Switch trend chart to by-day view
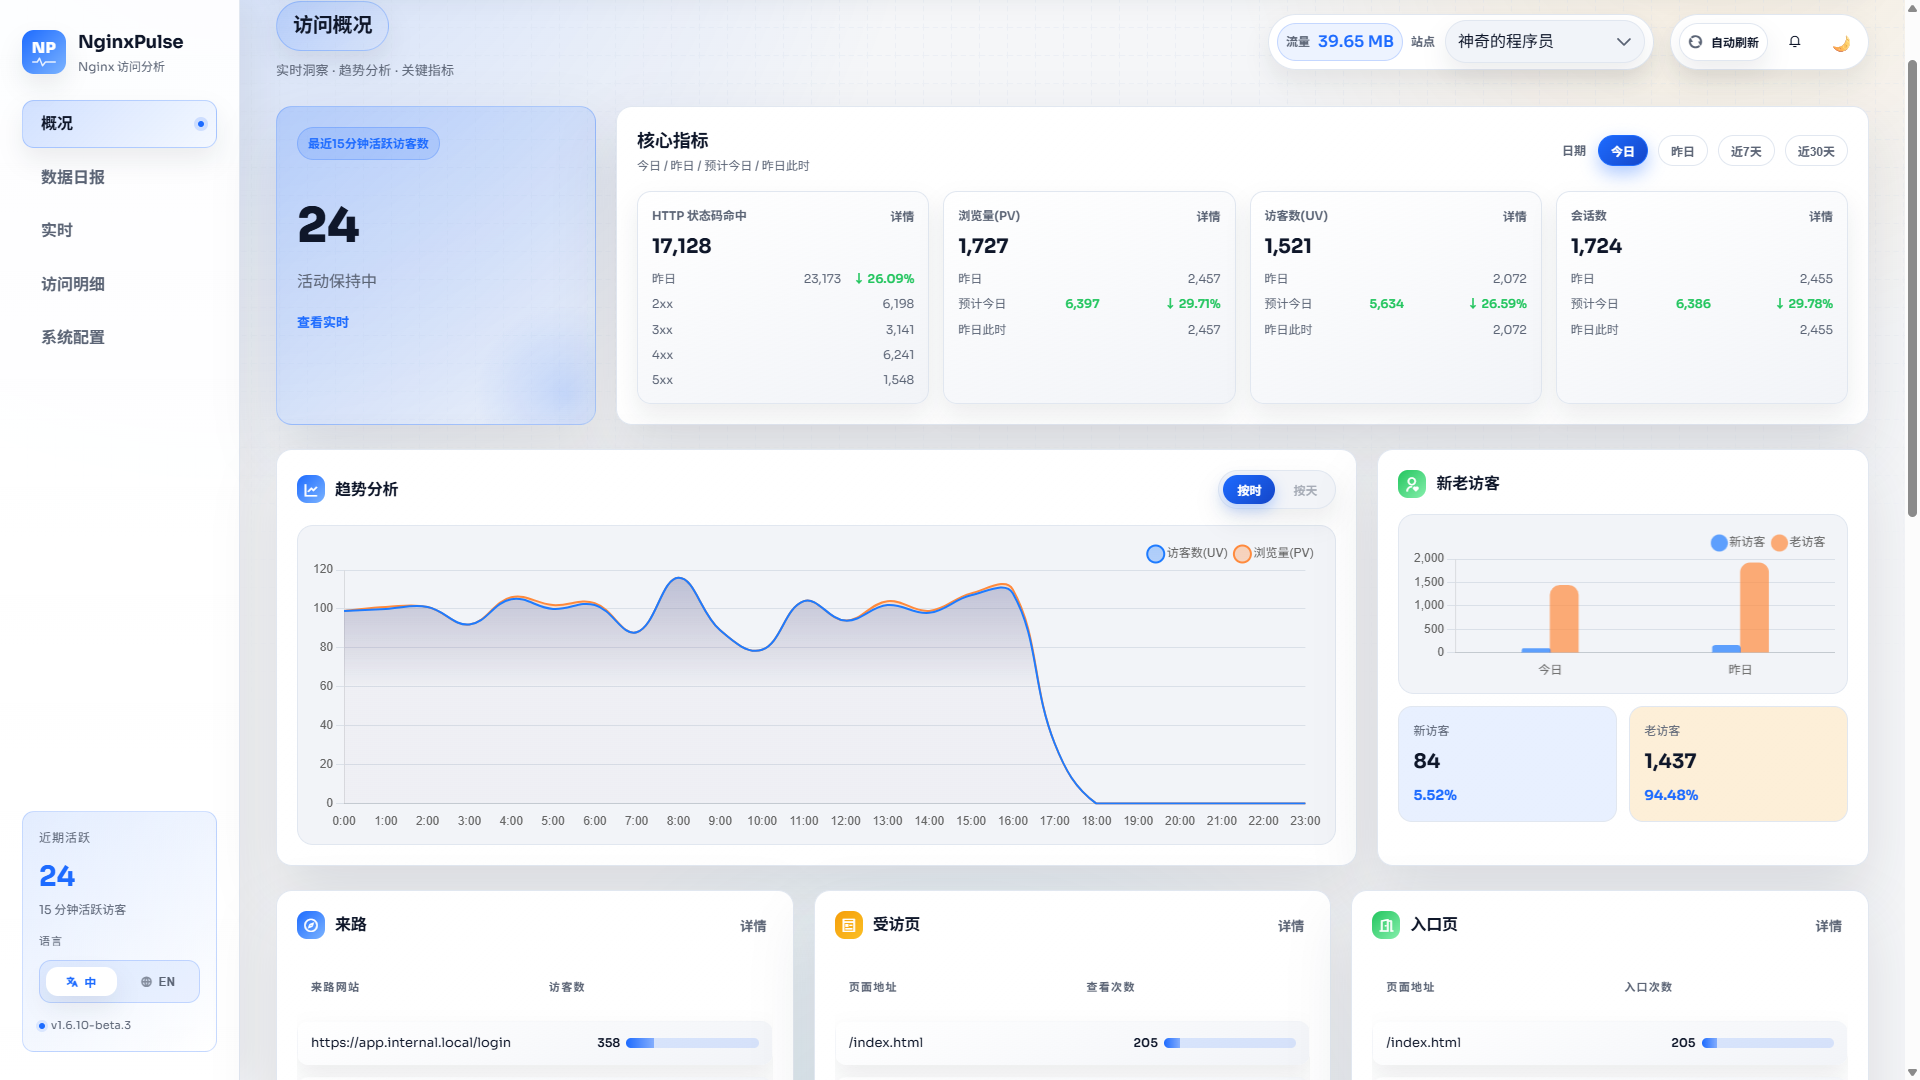 click(x=1304, y=490)
